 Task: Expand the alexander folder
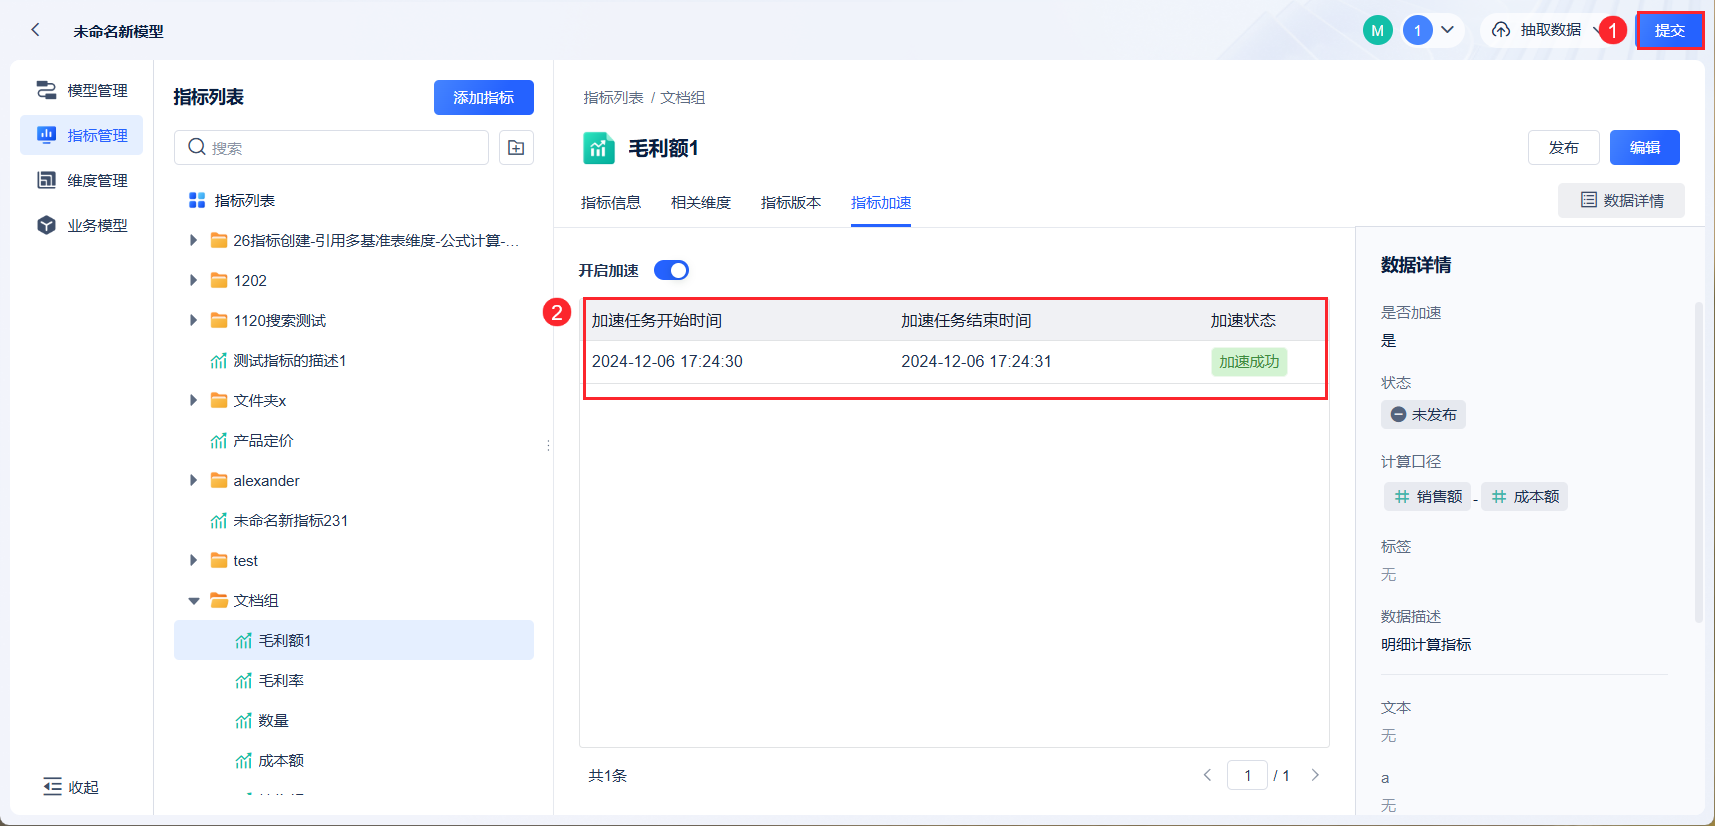click(193, 480)
